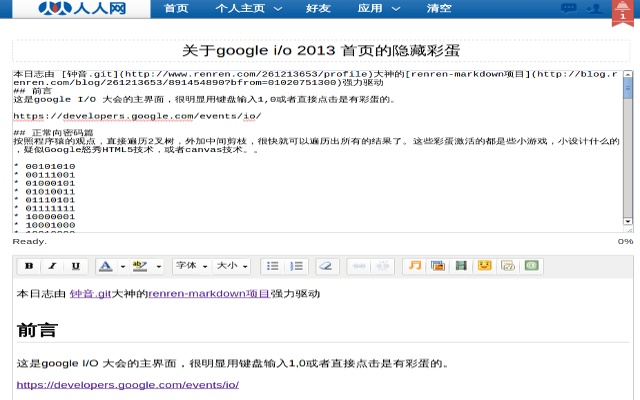Click 清空 in the navigation bar
Image resolution: width=640 pixels, height=400 pixels.
(439, 8)
